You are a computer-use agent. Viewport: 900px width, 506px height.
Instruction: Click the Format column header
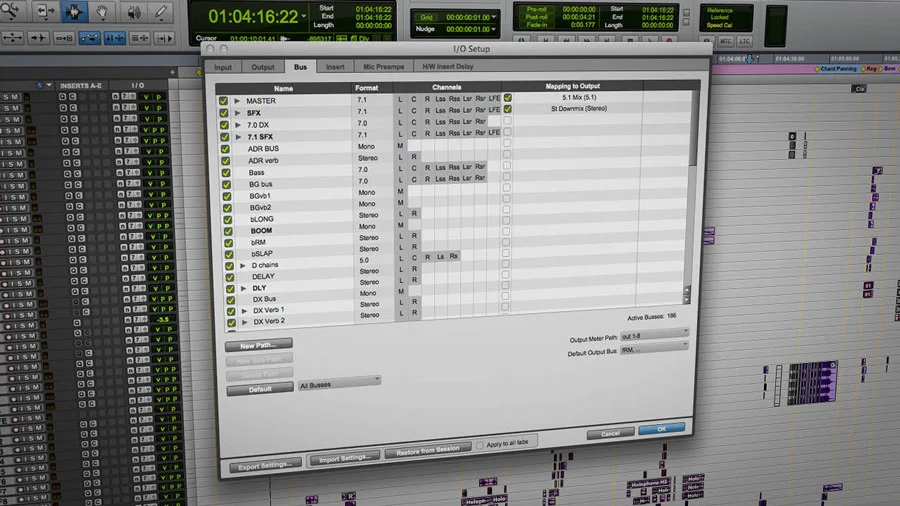coord(367,88)
